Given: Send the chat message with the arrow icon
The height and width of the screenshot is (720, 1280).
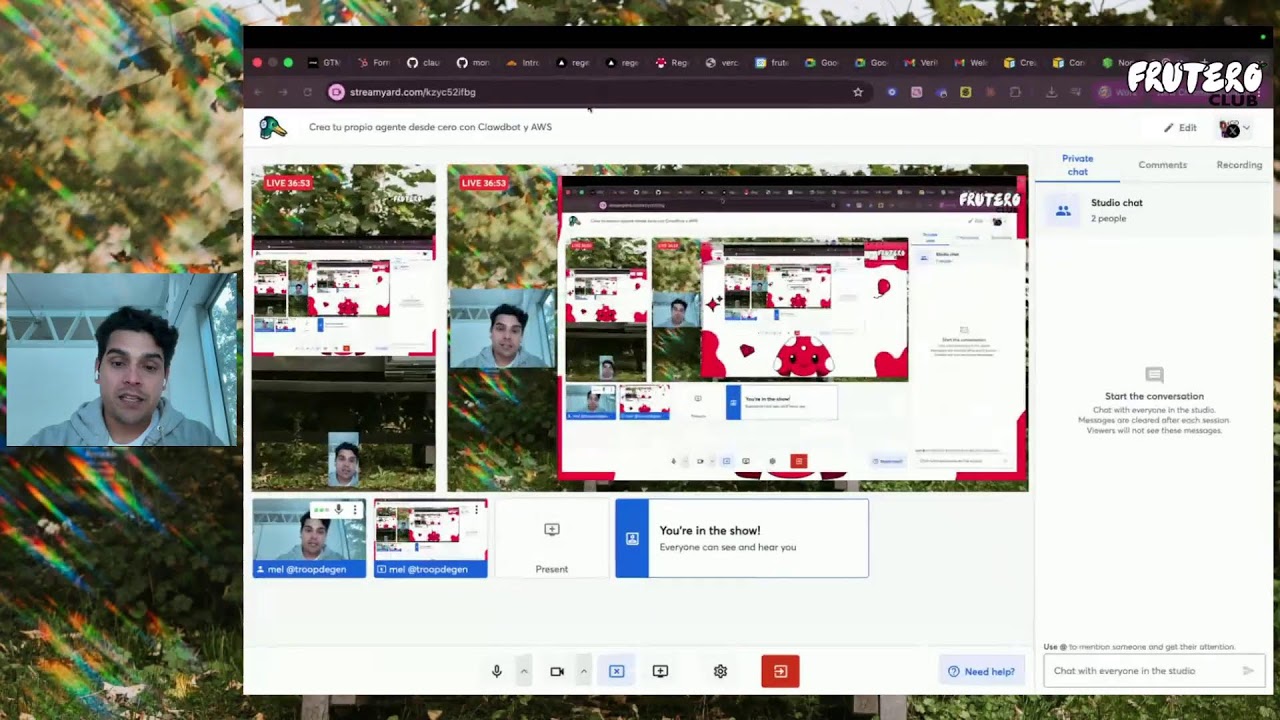Looking at the screenshot, I should [1248, 671].
